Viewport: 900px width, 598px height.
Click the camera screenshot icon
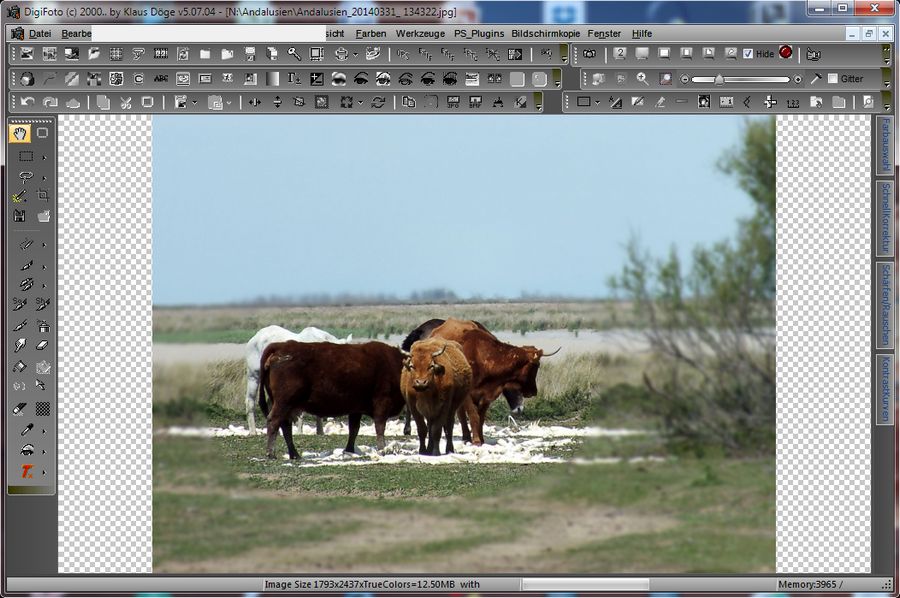coord(590,54)
